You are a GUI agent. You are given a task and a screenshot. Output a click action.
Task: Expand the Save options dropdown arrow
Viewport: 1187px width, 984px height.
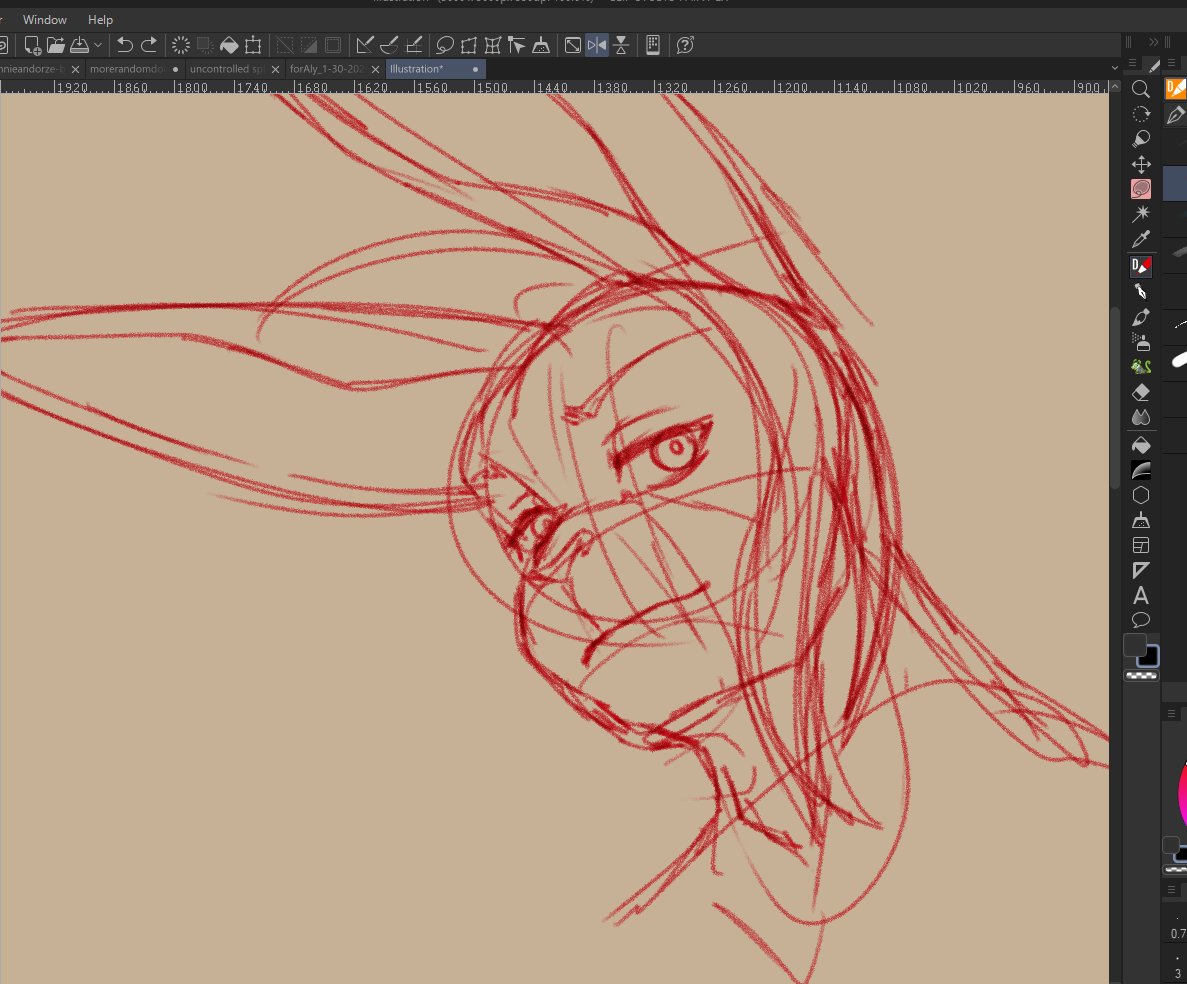98,45
